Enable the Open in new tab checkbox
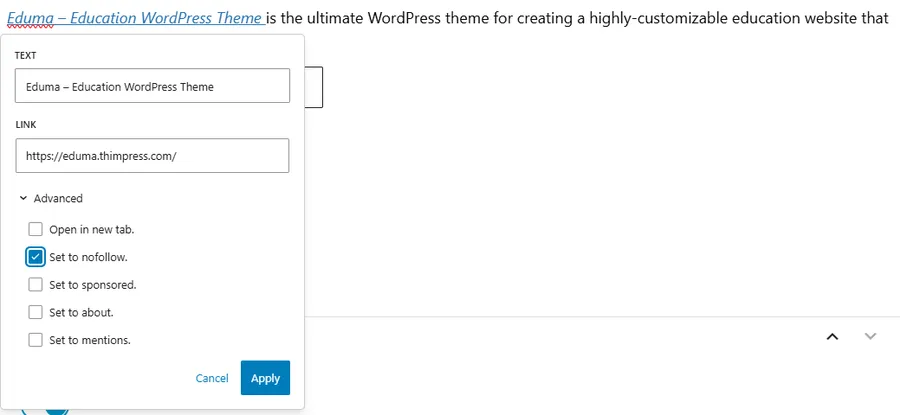 point(36,229)
